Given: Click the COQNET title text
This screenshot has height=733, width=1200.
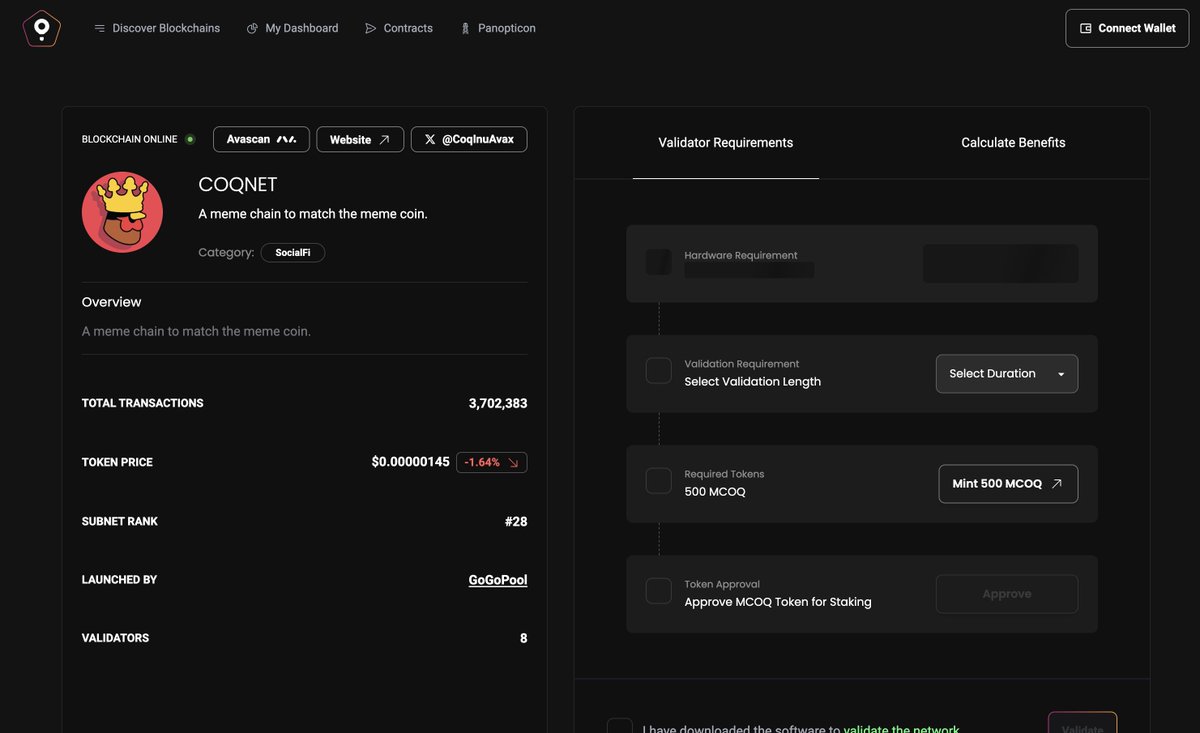Looking at the screenshot, I should 238,185.
